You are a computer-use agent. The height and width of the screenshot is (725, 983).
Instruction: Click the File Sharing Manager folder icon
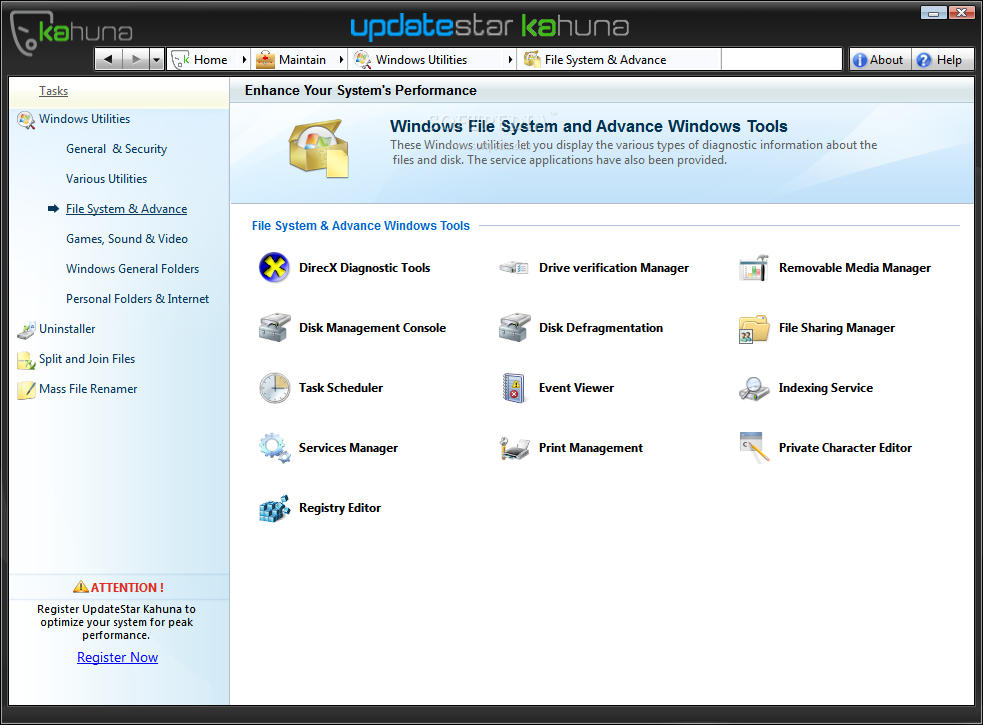pos(754,329)
